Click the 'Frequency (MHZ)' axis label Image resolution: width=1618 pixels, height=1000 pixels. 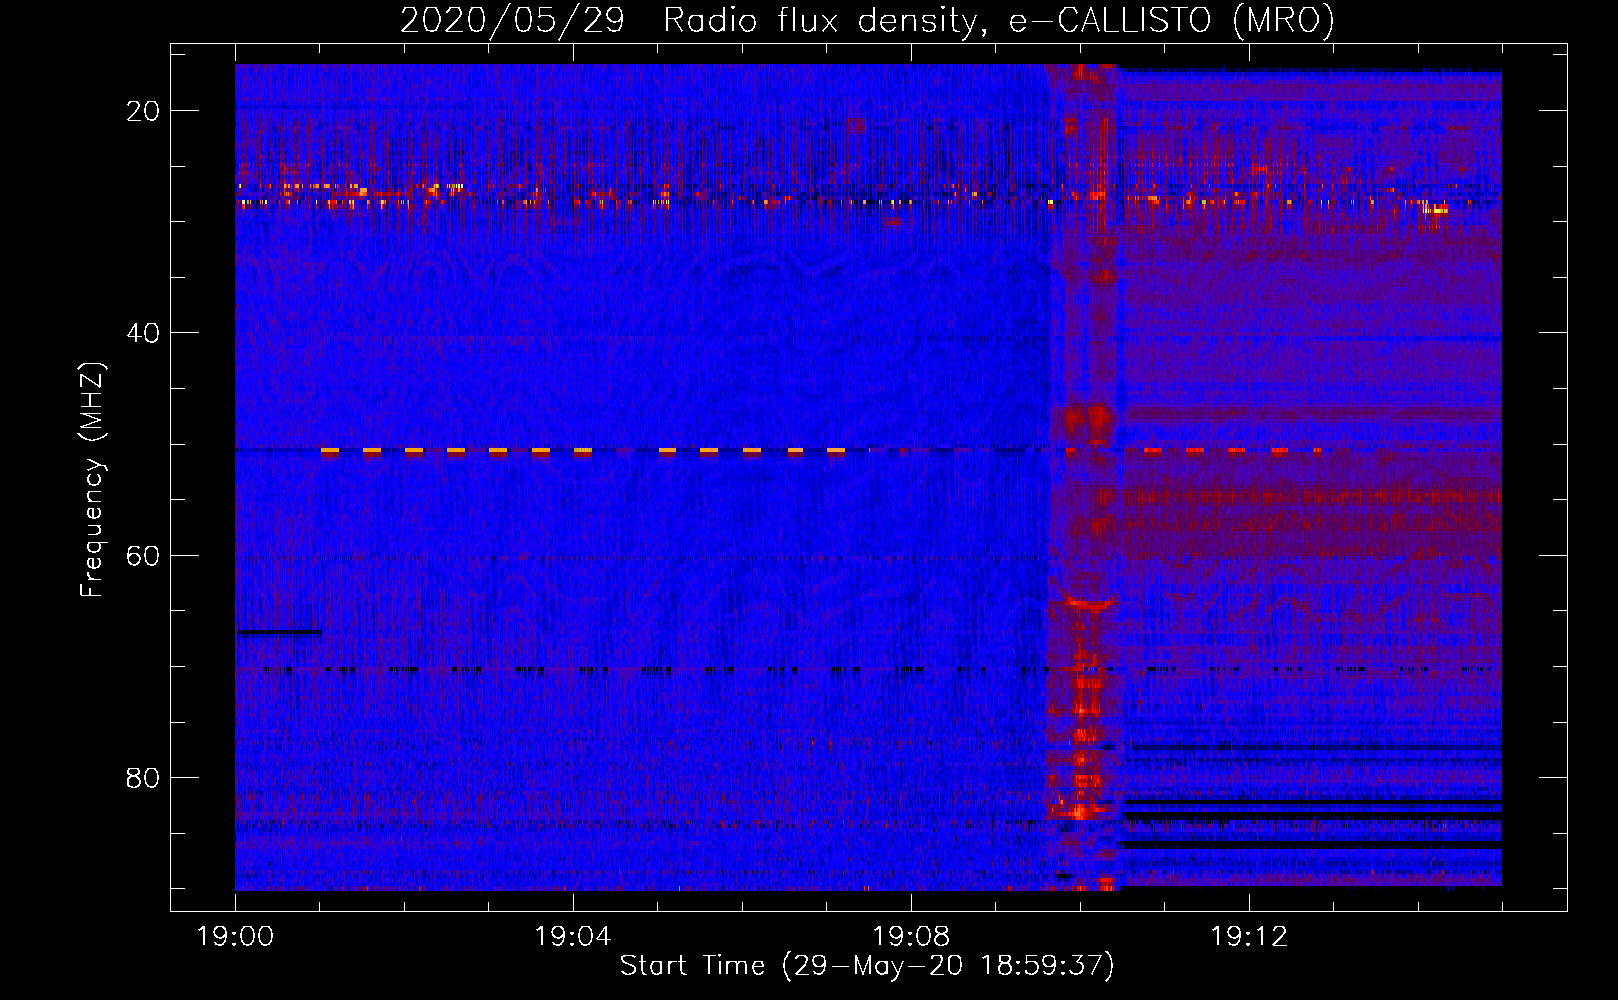coord(92,480)
